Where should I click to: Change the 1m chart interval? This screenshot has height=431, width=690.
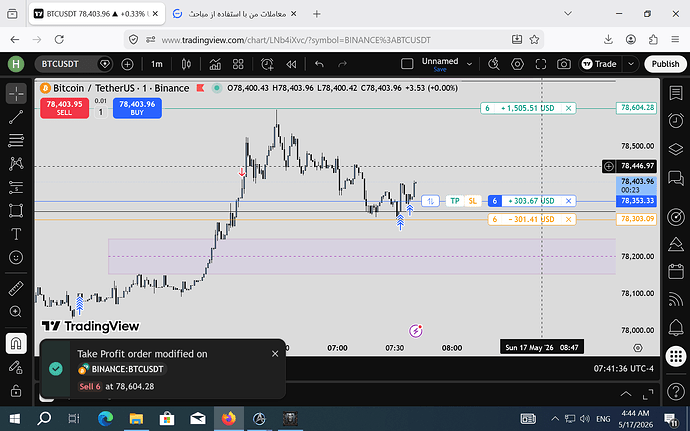tap(157, 64)
